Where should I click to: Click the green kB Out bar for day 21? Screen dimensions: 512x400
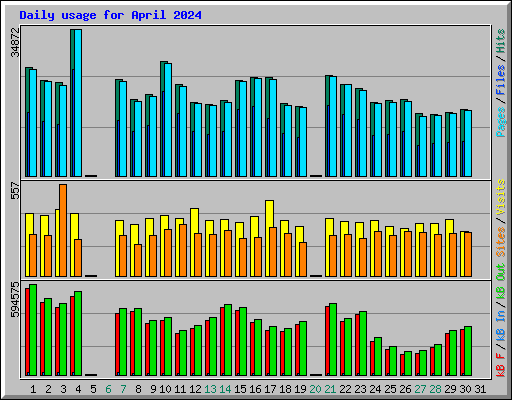pos(333,340)
